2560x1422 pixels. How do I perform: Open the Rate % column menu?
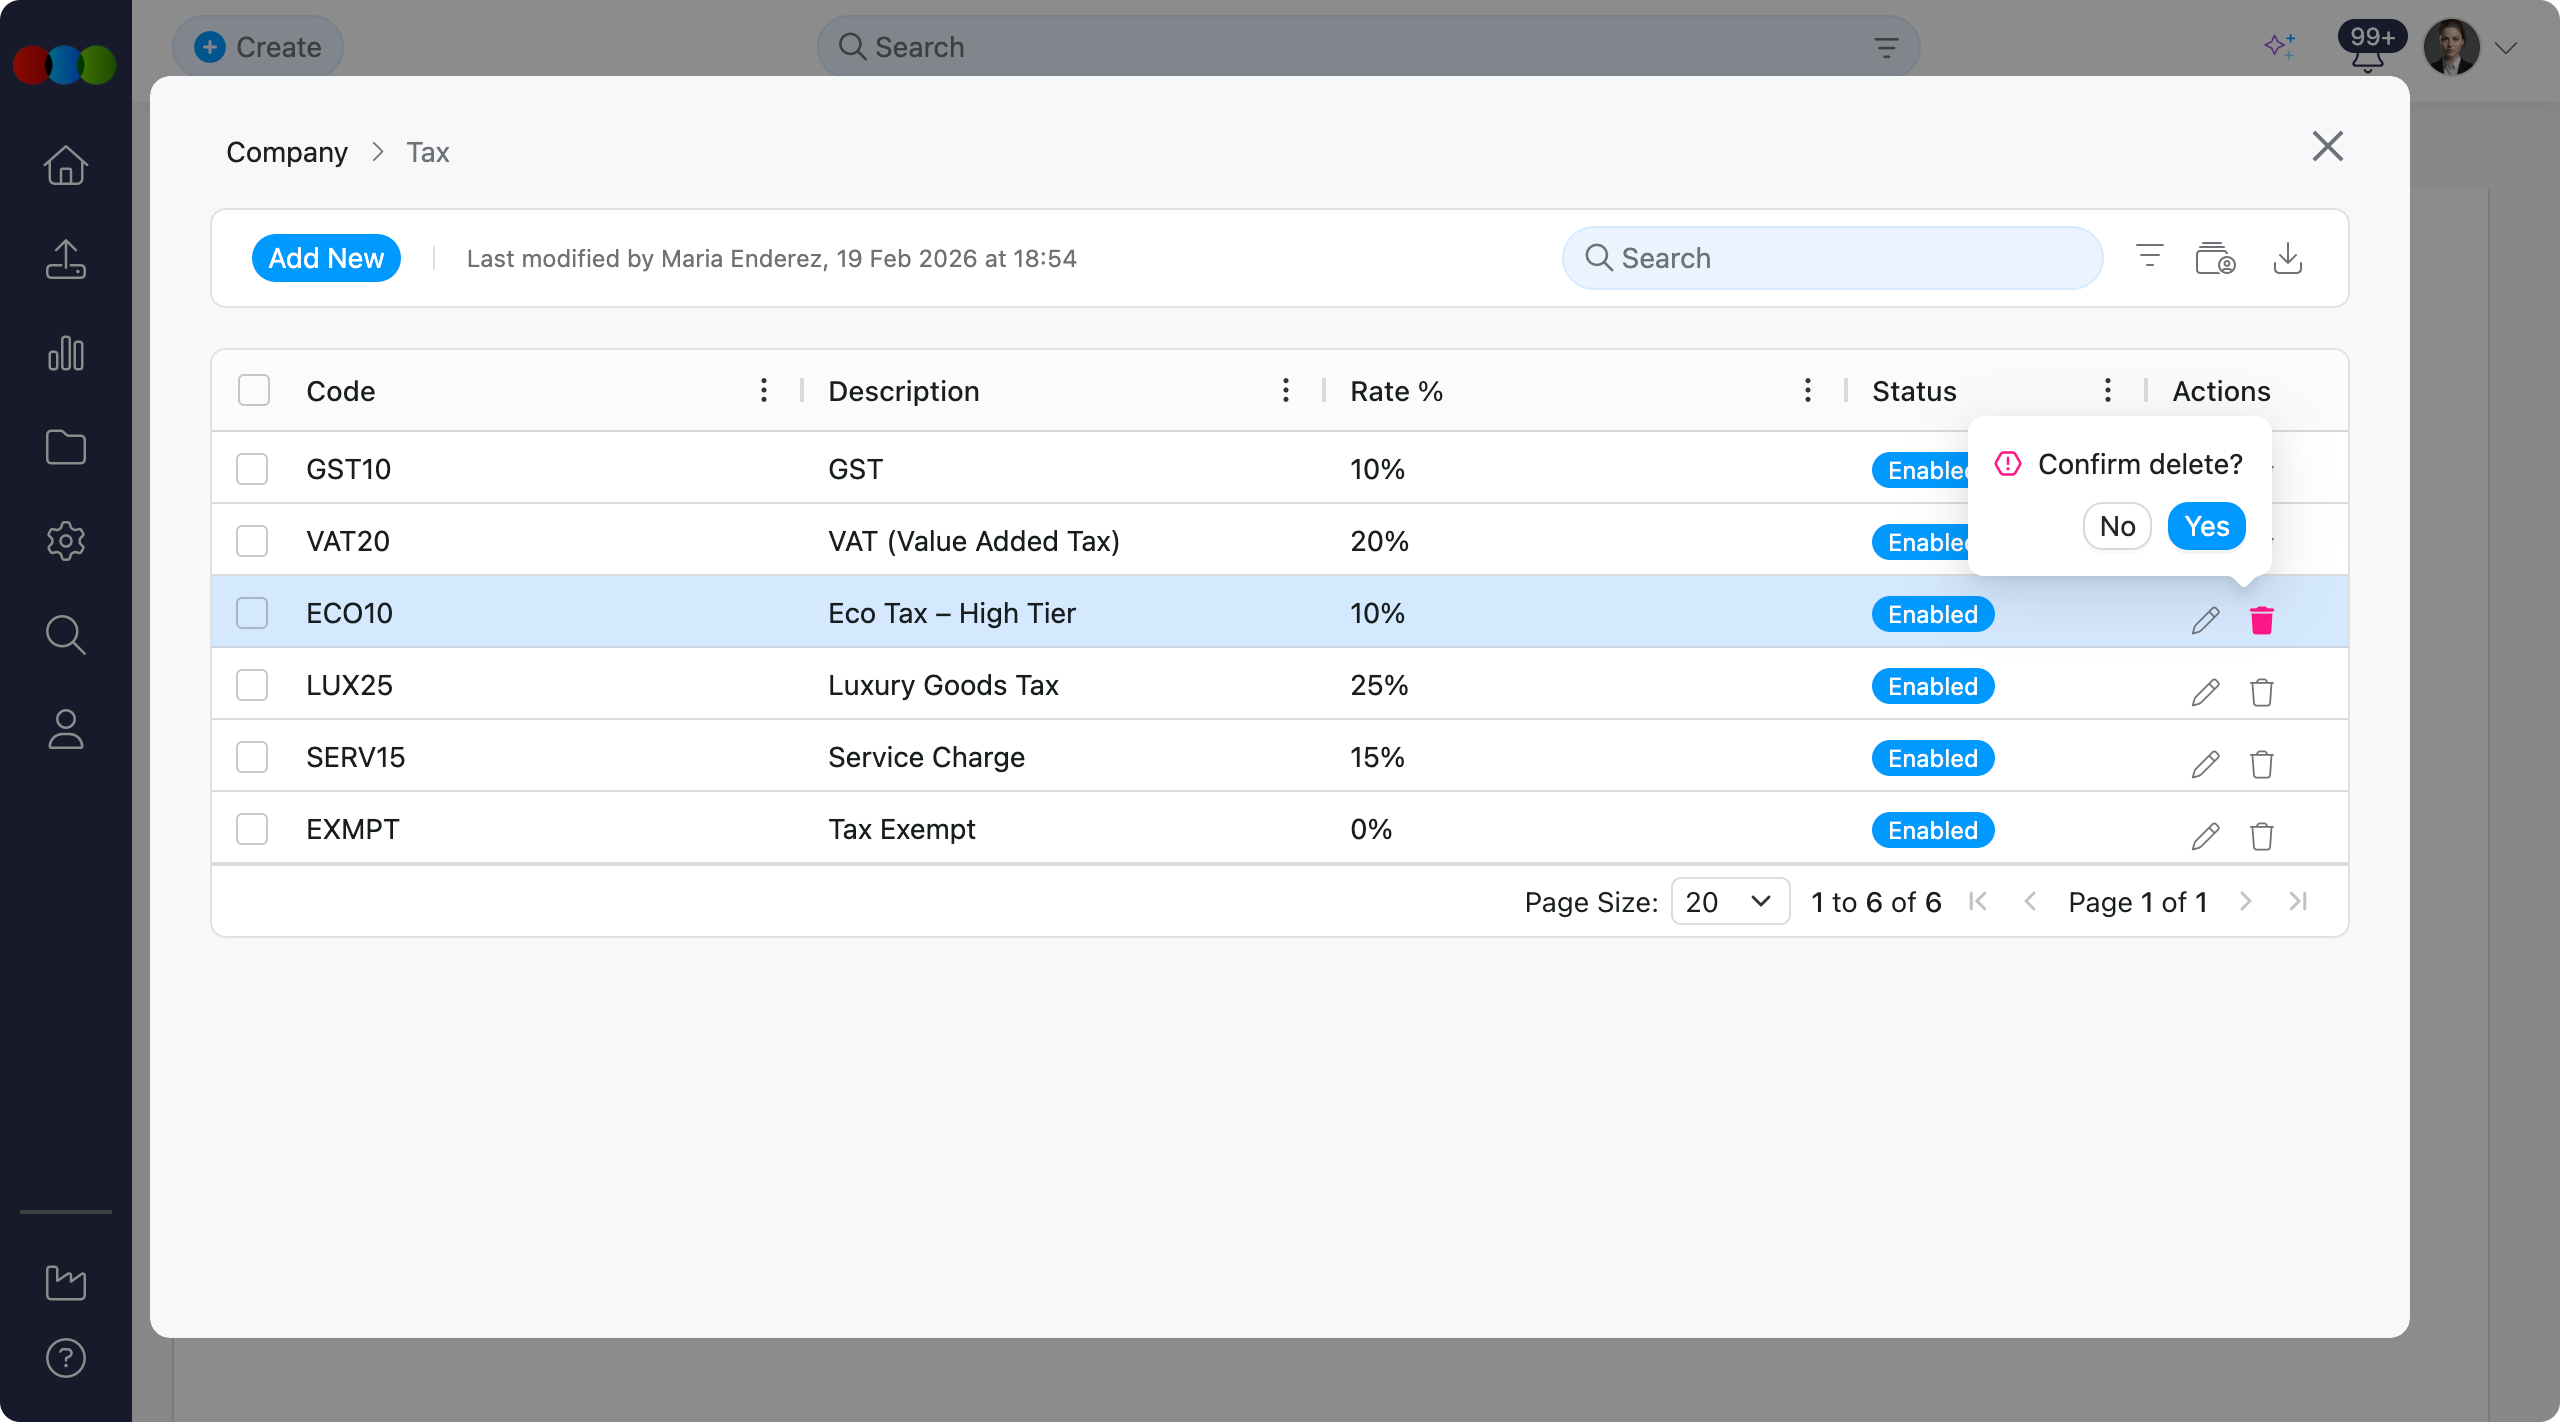1807,390
